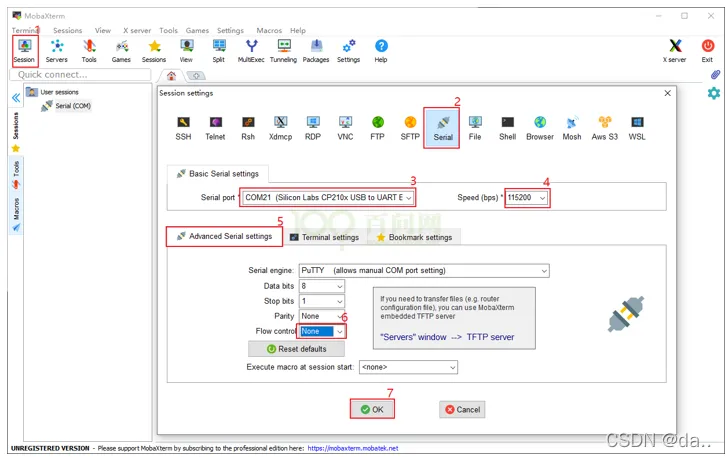Click the paperclip icon at right edge

(715, 75)
